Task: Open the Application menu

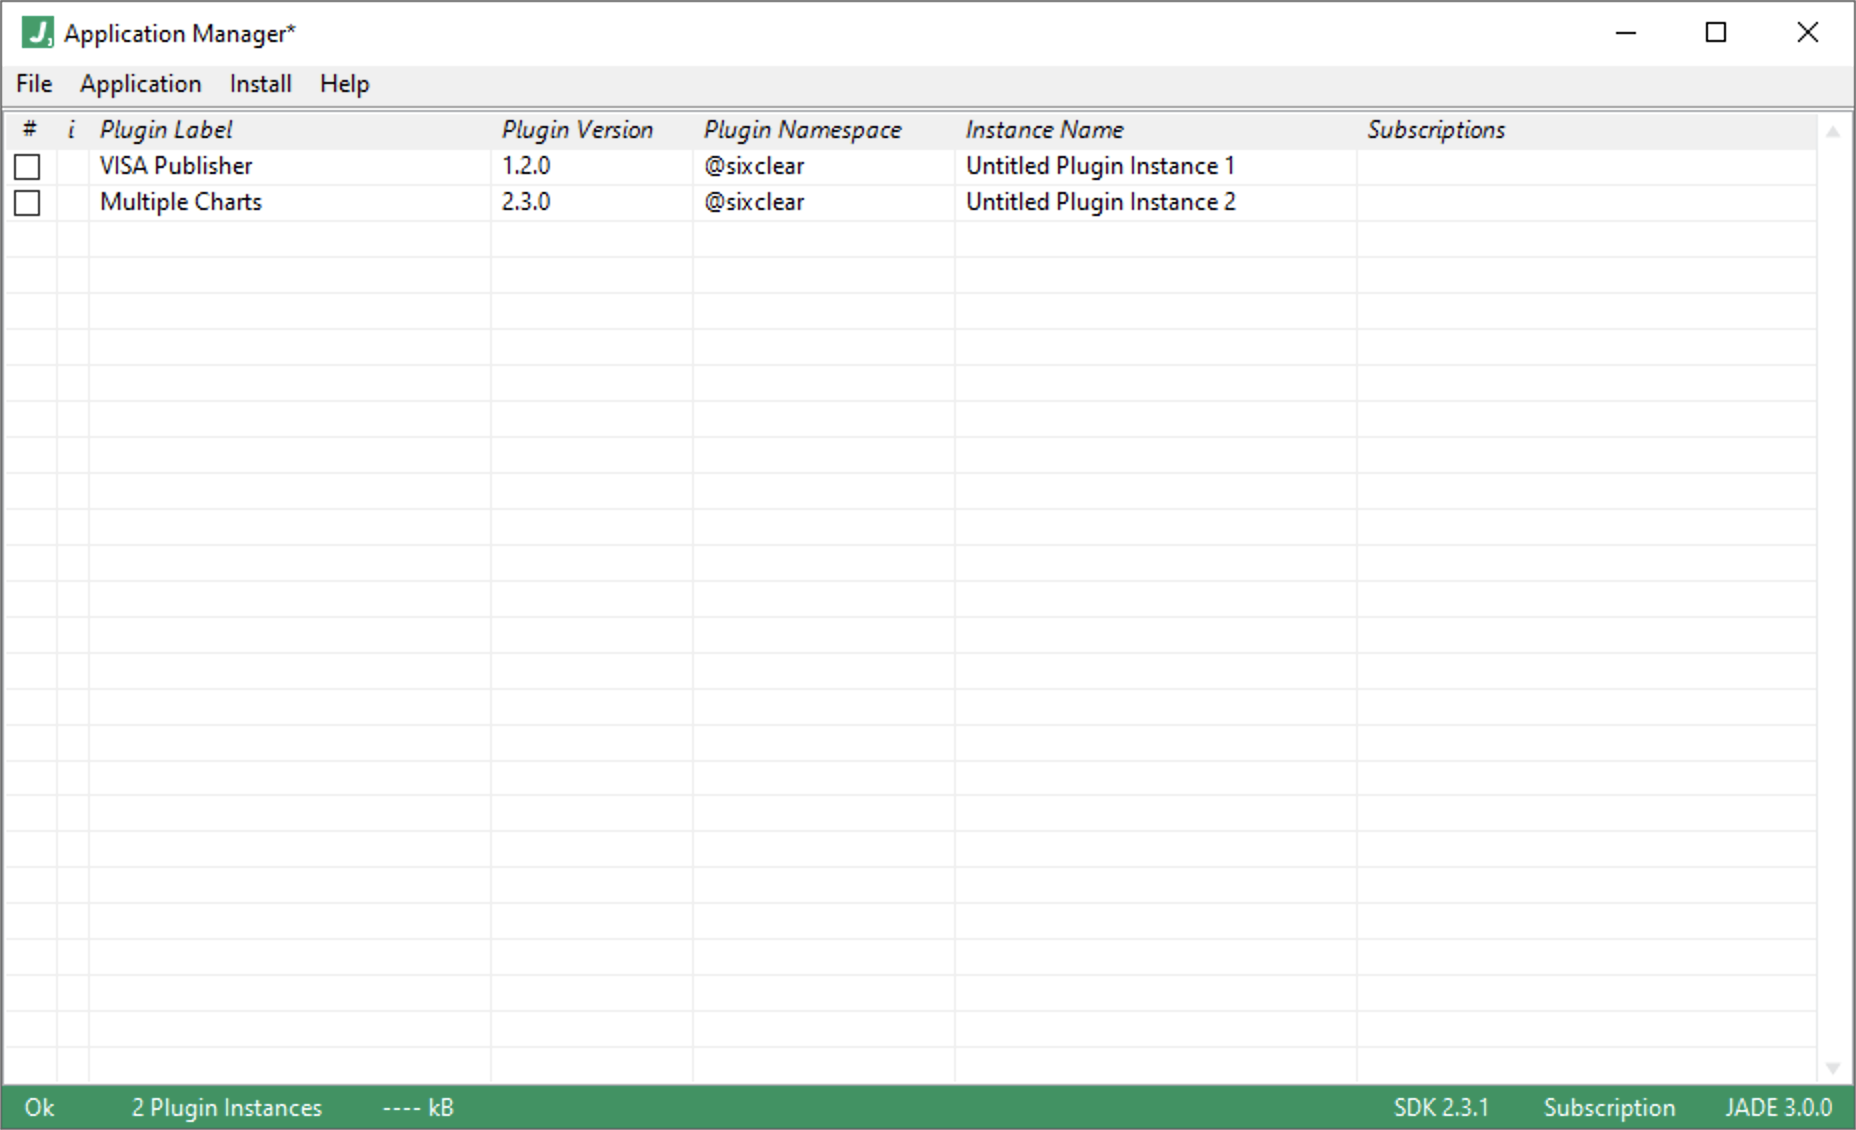Action: [141, 84]
